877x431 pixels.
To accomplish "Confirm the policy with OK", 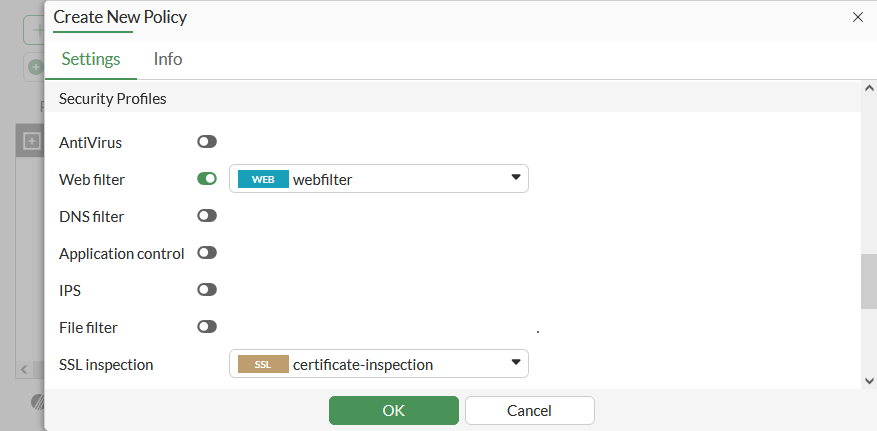I will tap(393, 410).
